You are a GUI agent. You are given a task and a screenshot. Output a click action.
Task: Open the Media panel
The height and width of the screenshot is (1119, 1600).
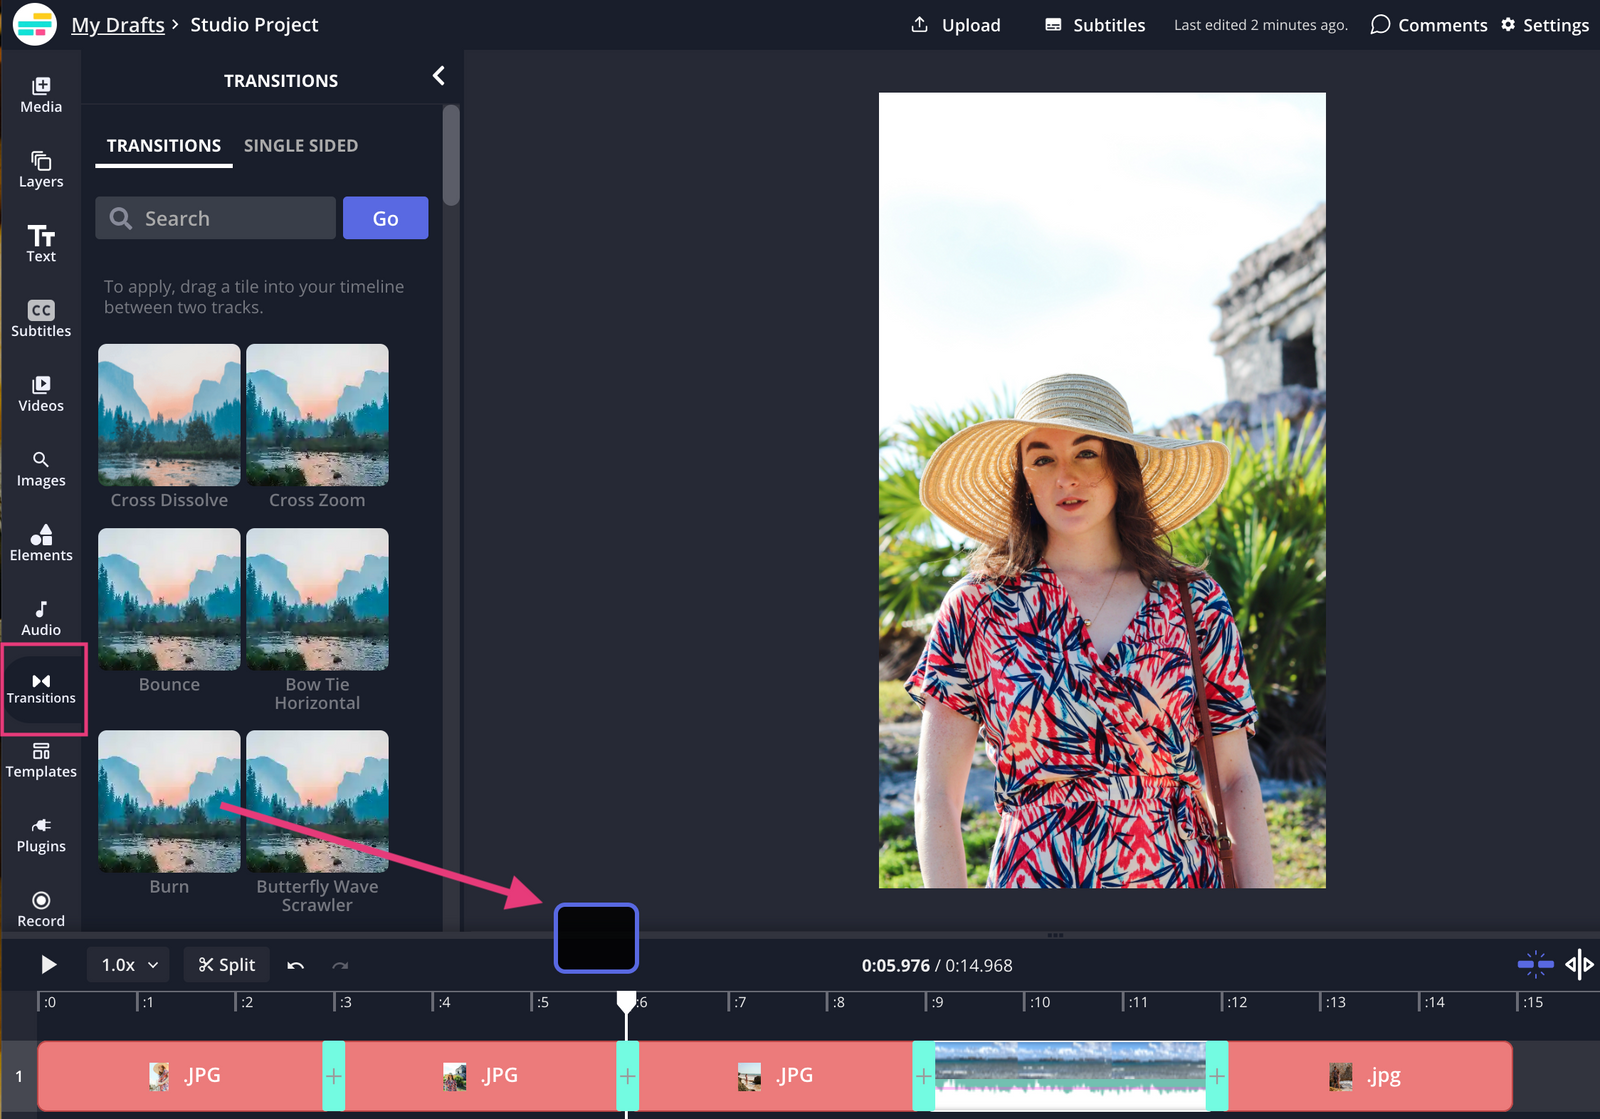pos(40,94)
